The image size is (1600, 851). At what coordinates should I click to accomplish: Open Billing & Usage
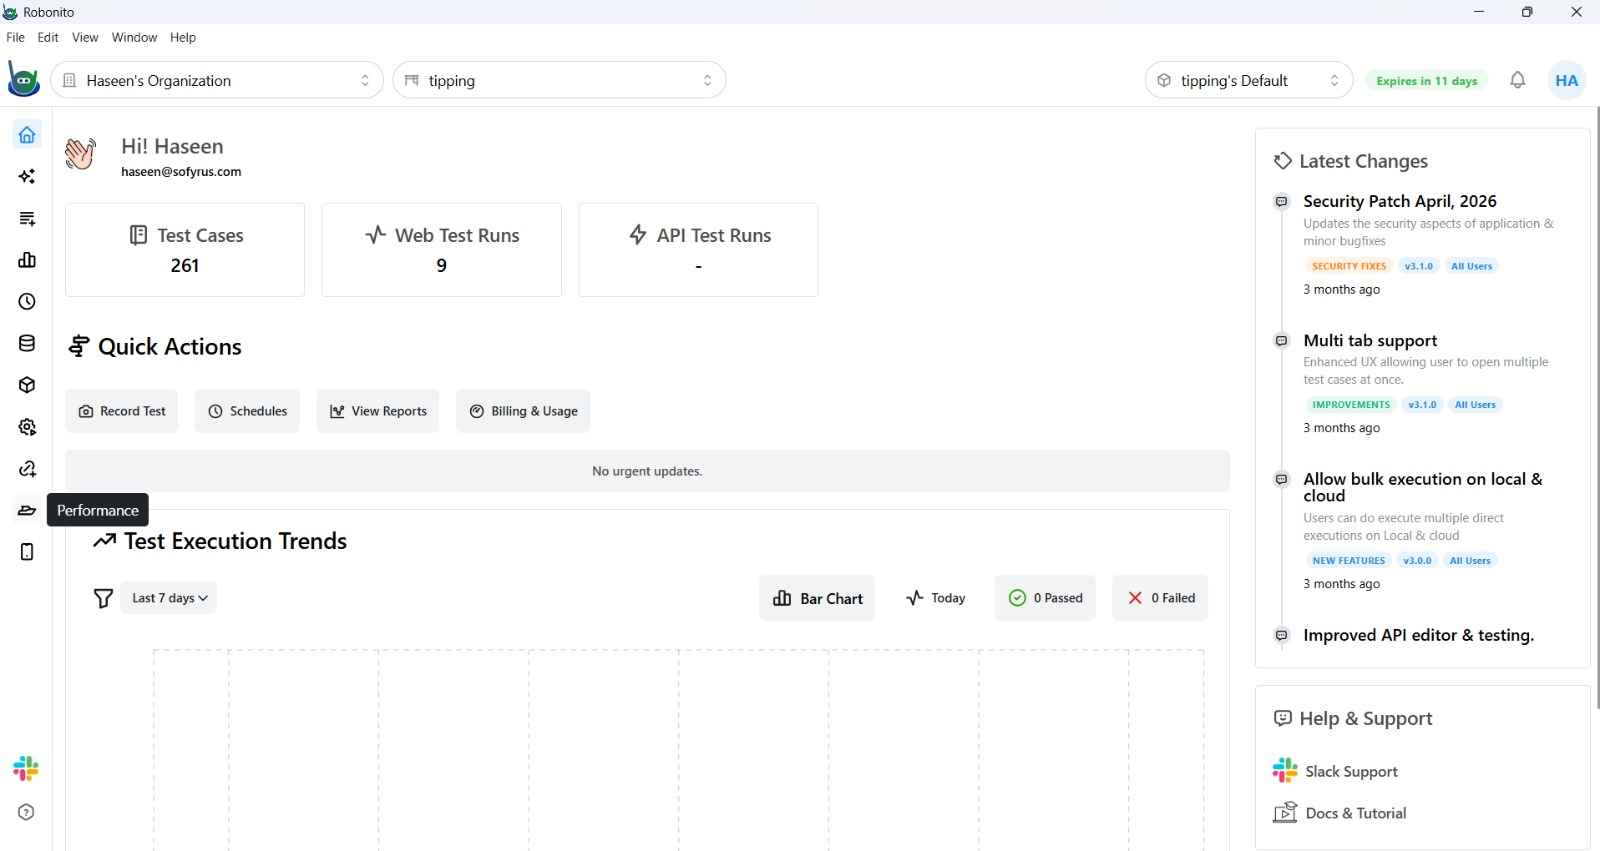click(523, 411)
